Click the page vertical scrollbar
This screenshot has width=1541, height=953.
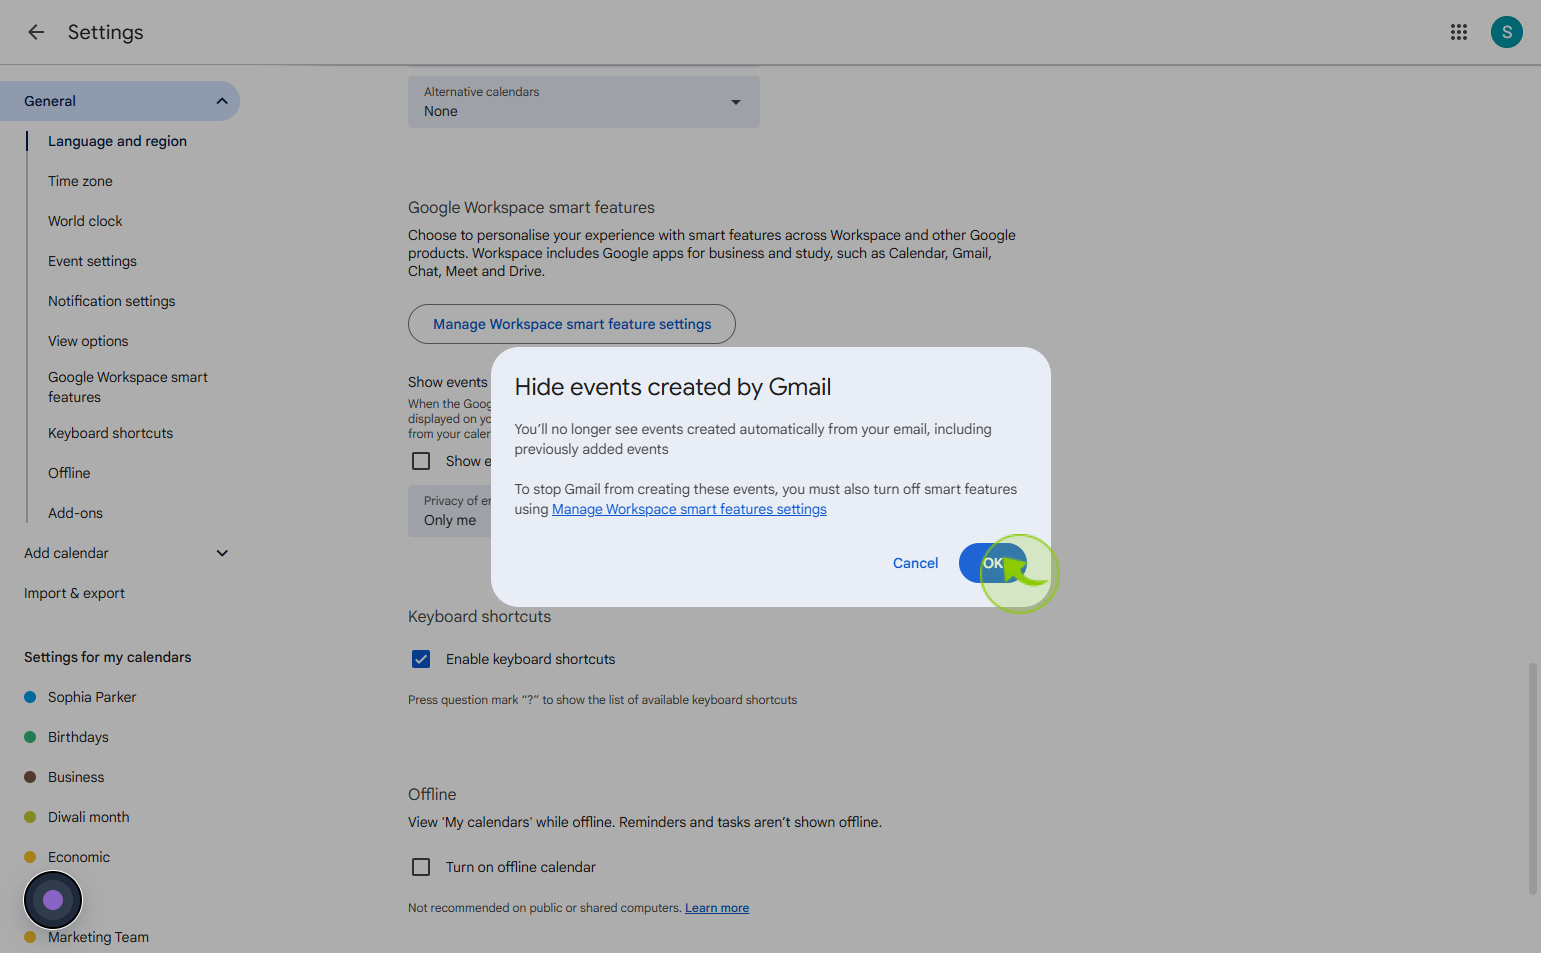pyautogui.click(x=1533, y=778)
